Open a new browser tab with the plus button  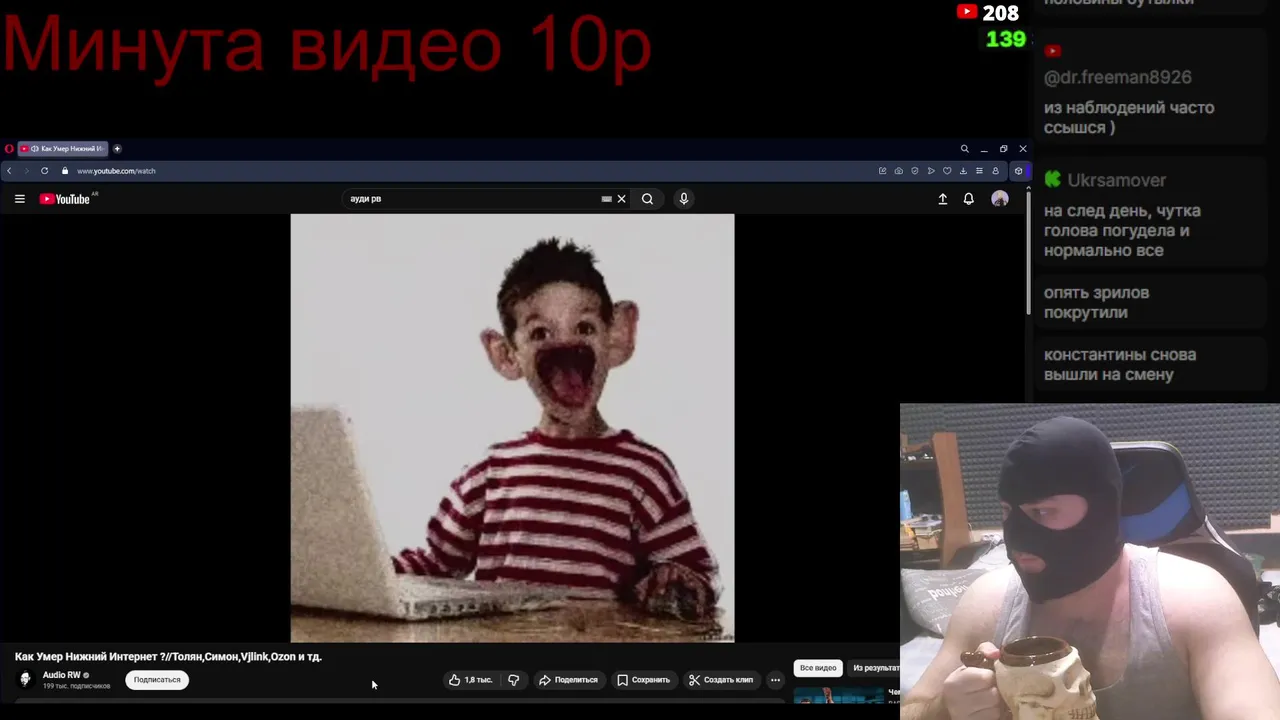tap(117, 148)
